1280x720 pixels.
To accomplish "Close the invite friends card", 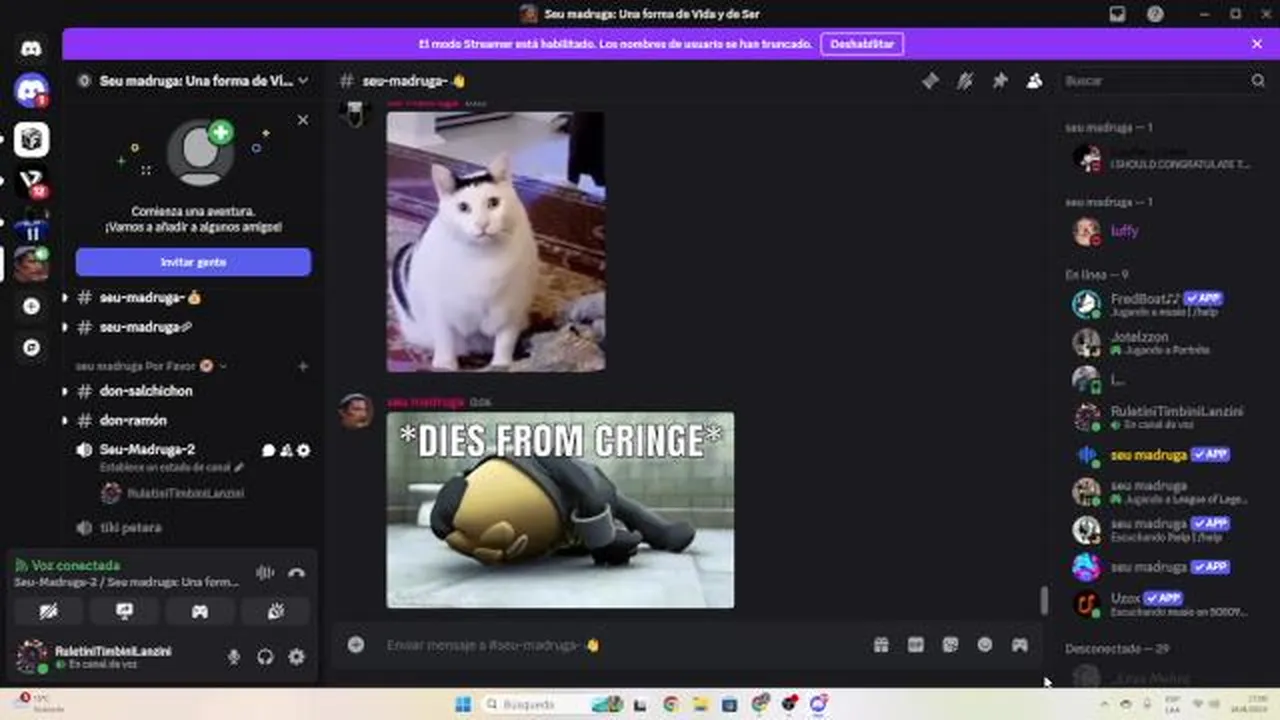I will [303, 120].
